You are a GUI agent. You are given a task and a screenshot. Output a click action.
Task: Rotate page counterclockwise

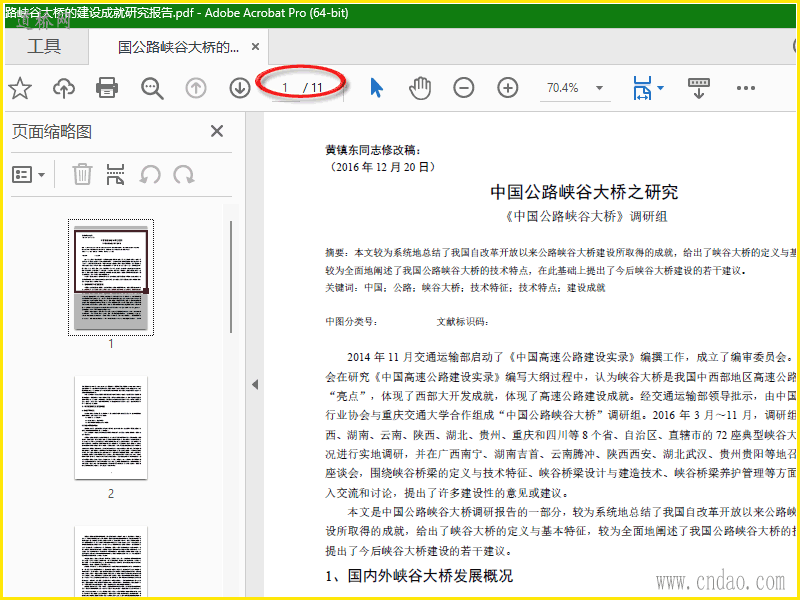150,174
